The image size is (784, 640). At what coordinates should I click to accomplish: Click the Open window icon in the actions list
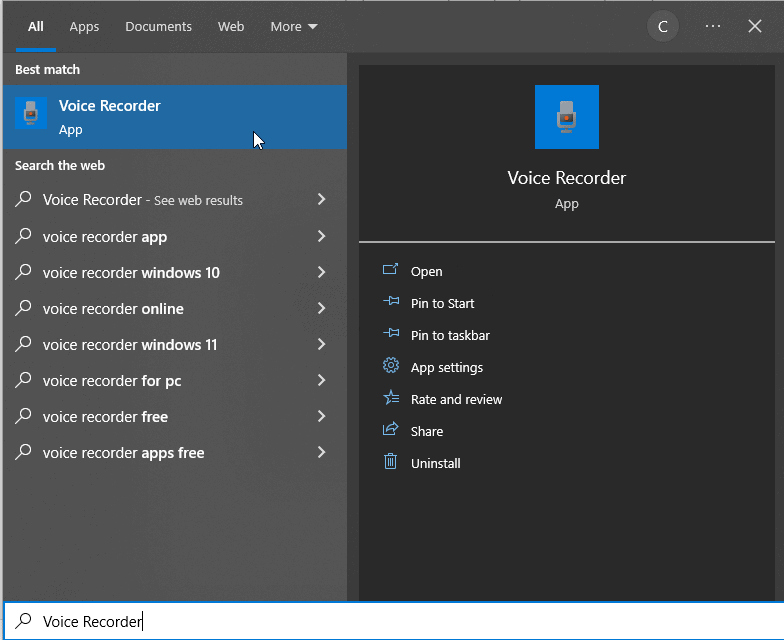[x=390, y=270]
